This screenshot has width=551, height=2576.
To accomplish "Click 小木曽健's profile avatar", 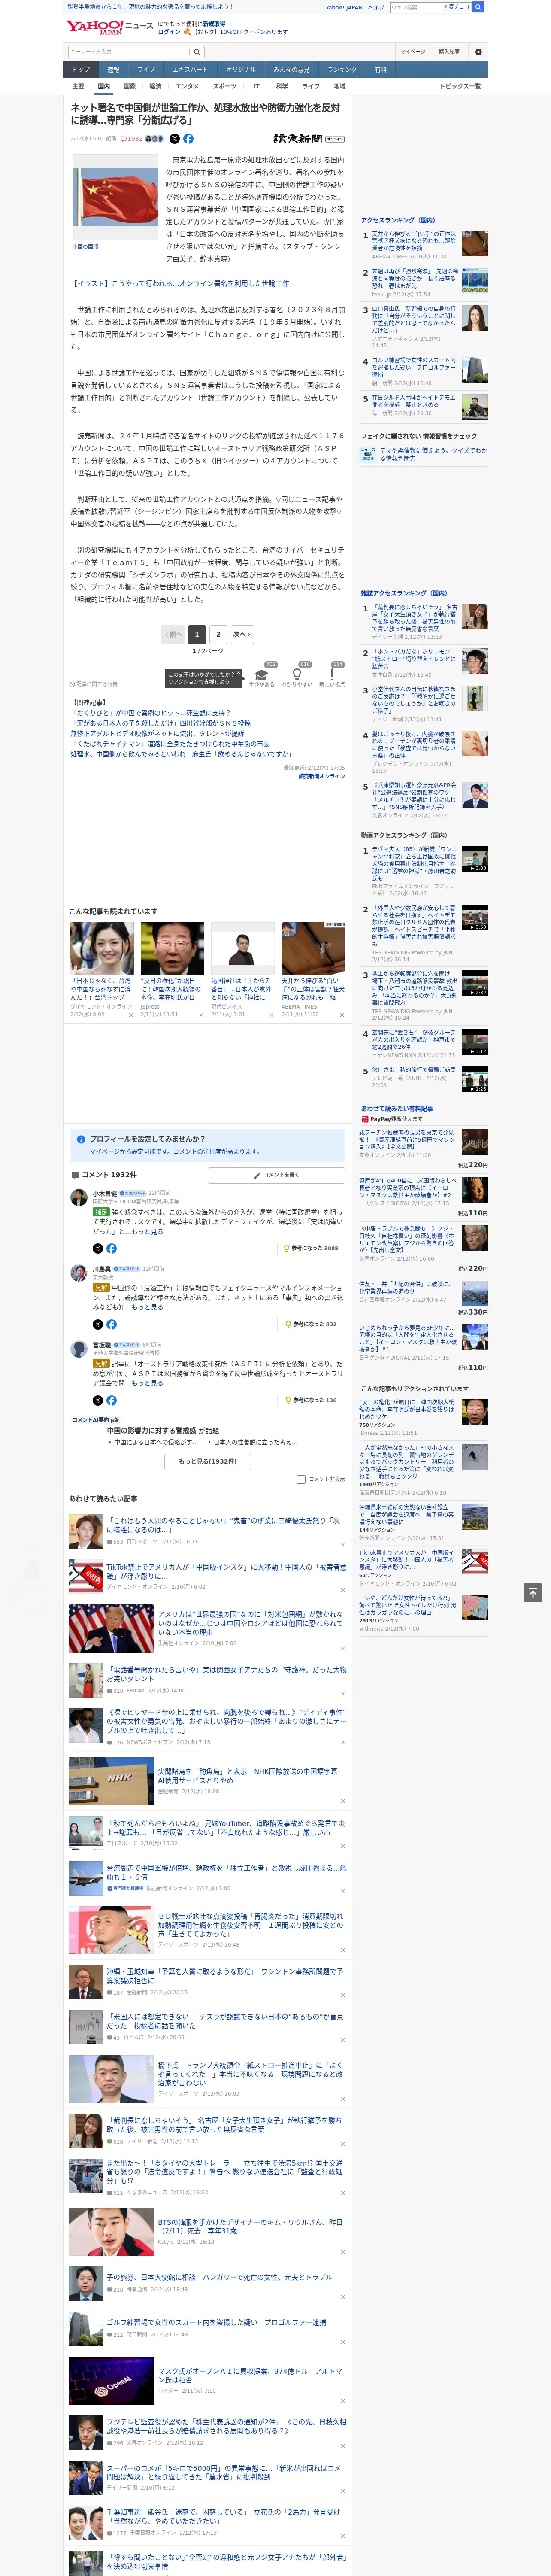I will (x=78, y=1197).
